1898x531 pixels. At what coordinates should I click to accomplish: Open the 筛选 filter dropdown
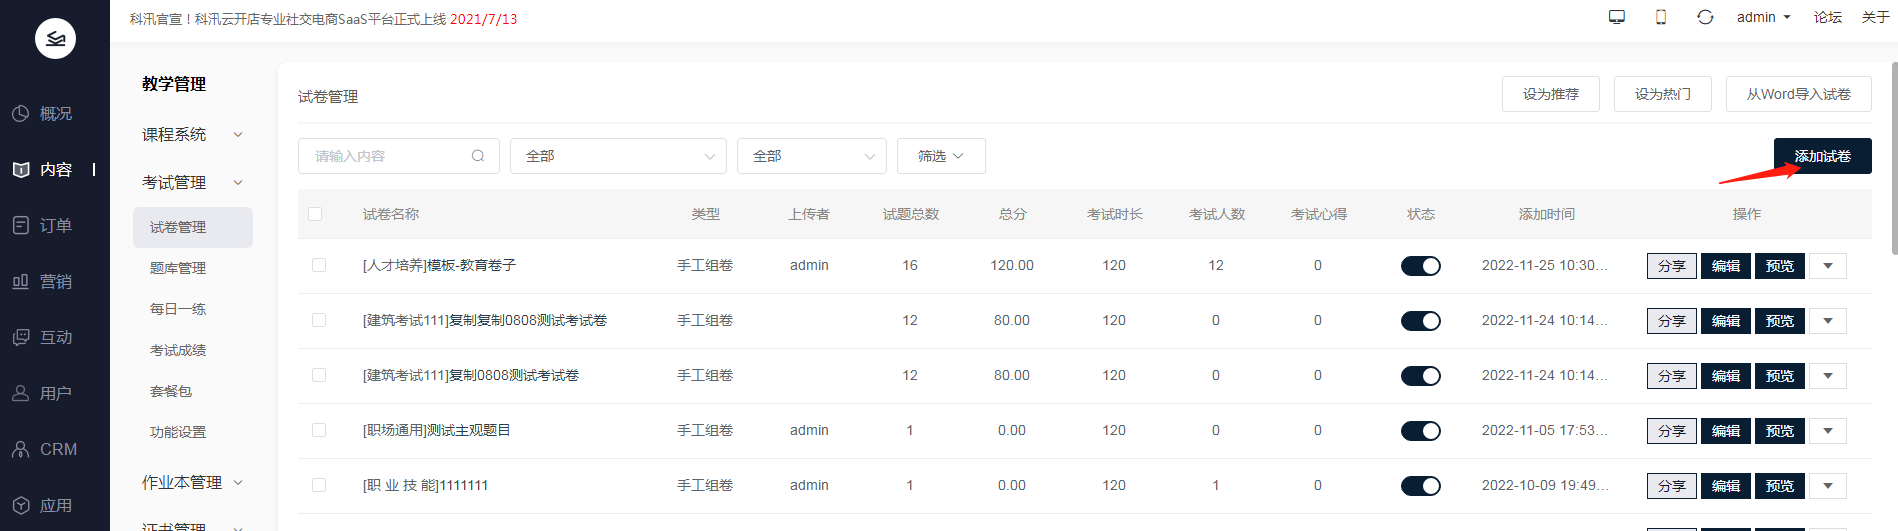(940, 156)
